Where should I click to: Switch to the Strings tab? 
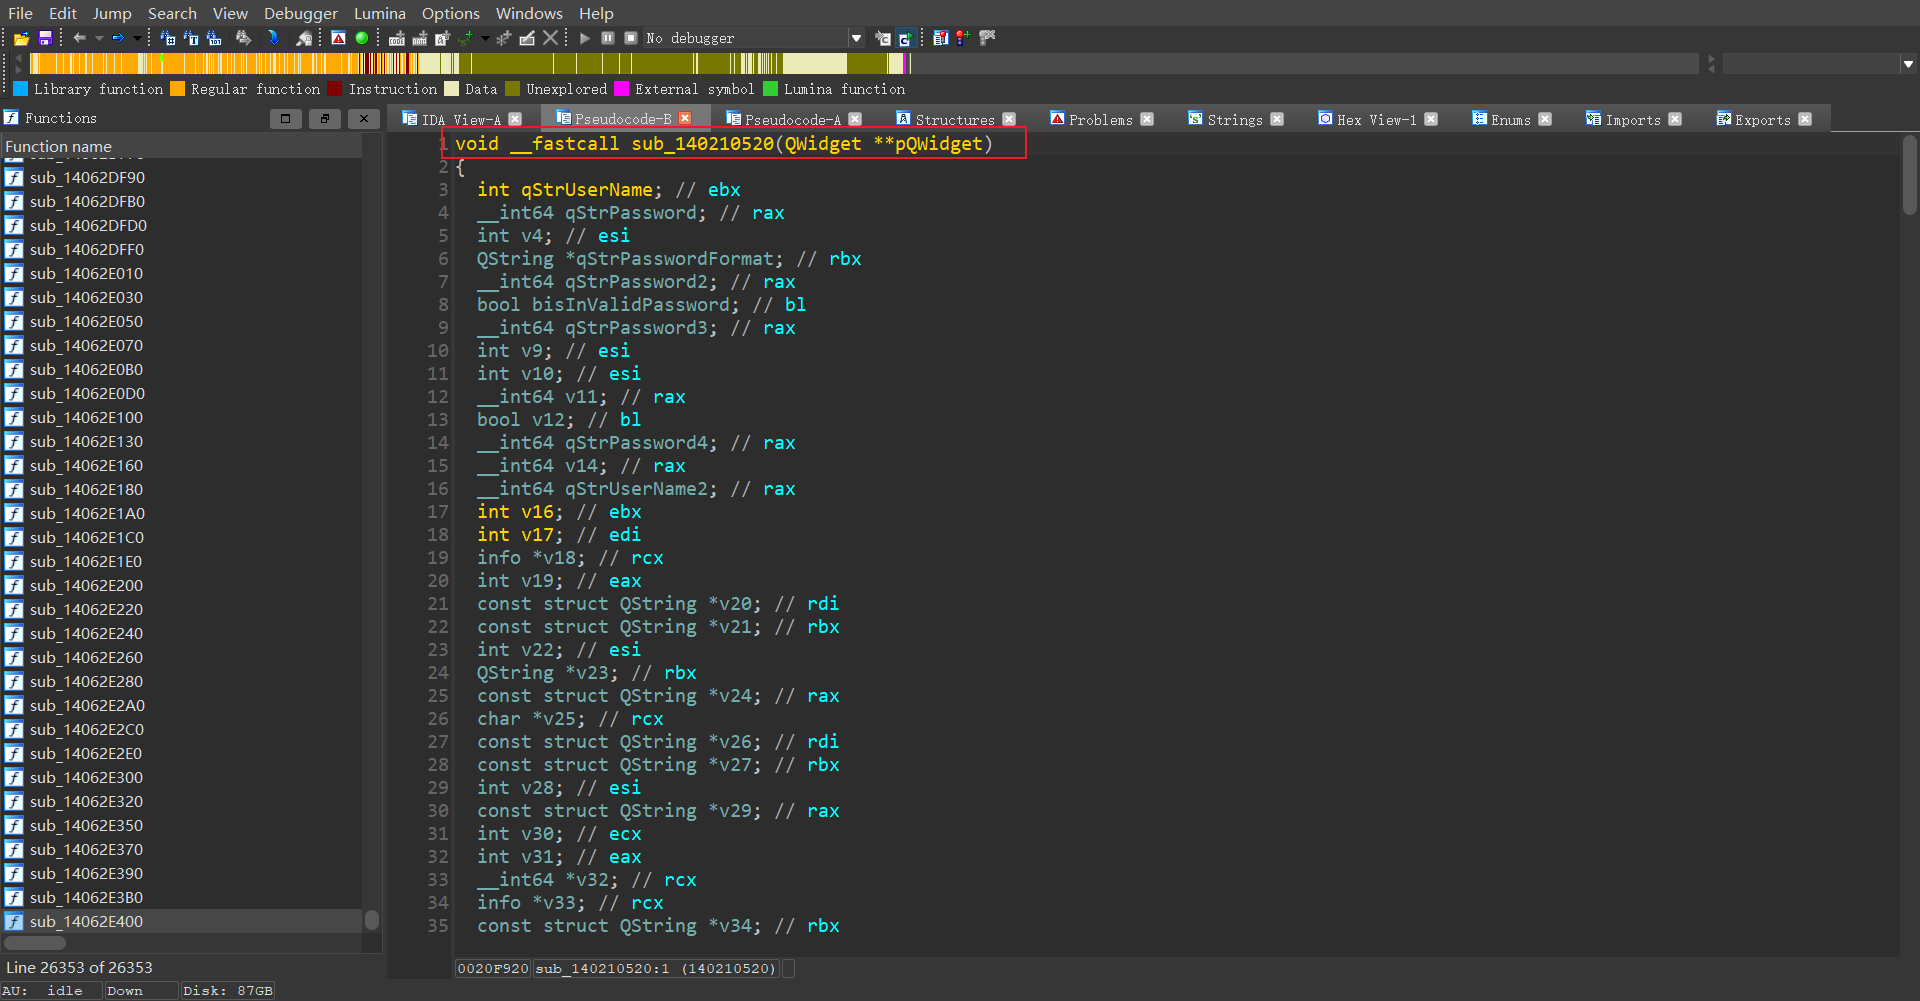click(1234, 119)
